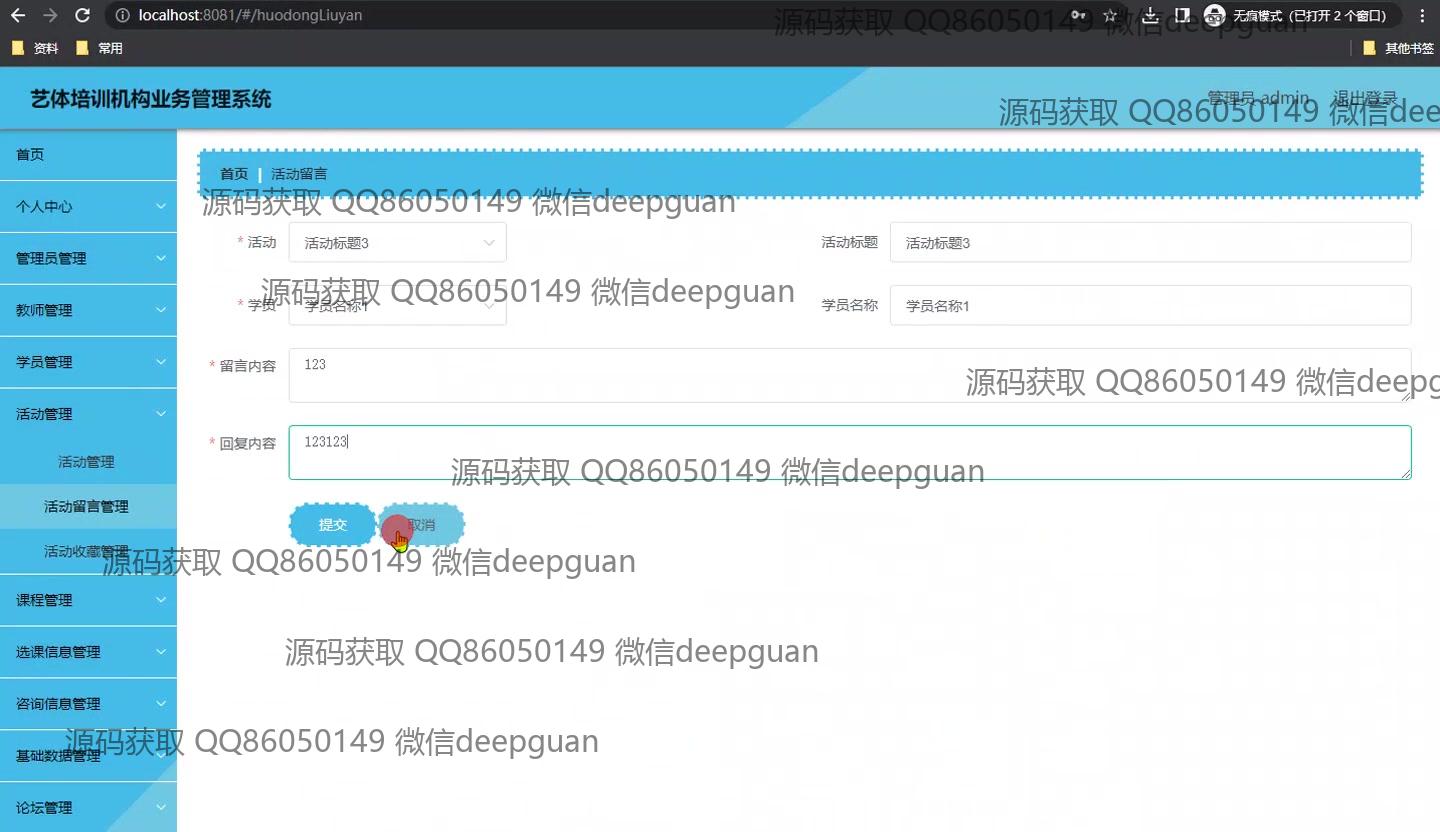The width and height of the screenshot is (1440, 832).
Task: Click the browser reload icon
Action: point(83,15)
